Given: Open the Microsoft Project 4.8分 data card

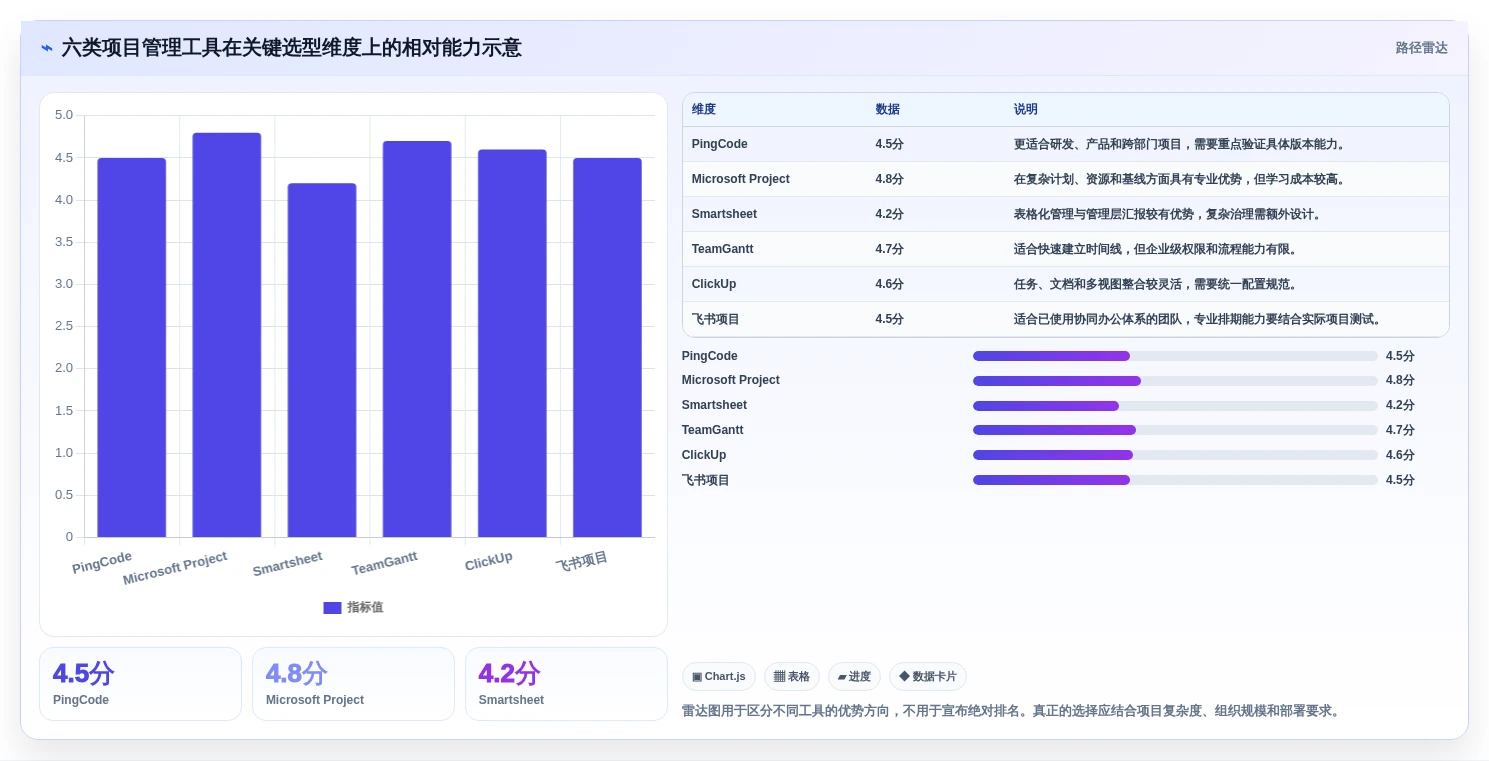Looking at the screenshot, I should [353, 684].
